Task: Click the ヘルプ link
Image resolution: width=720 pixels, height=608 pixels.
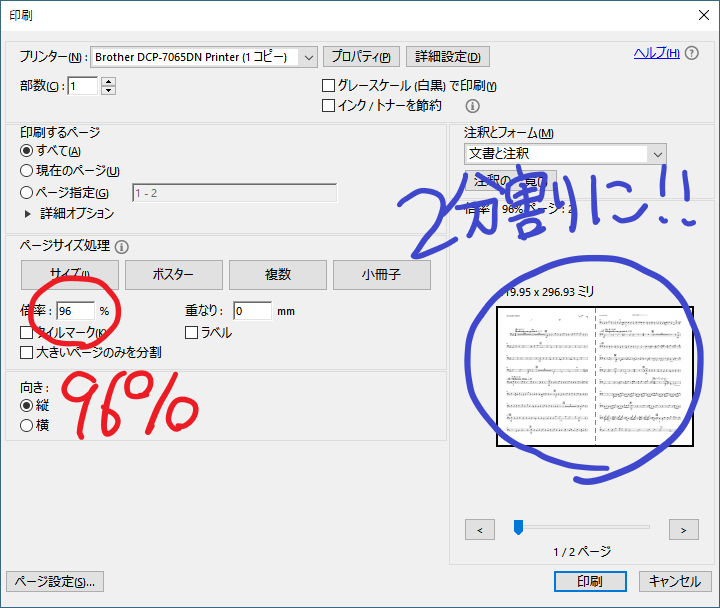Action: pyautogui.click(x=657, y=53)
